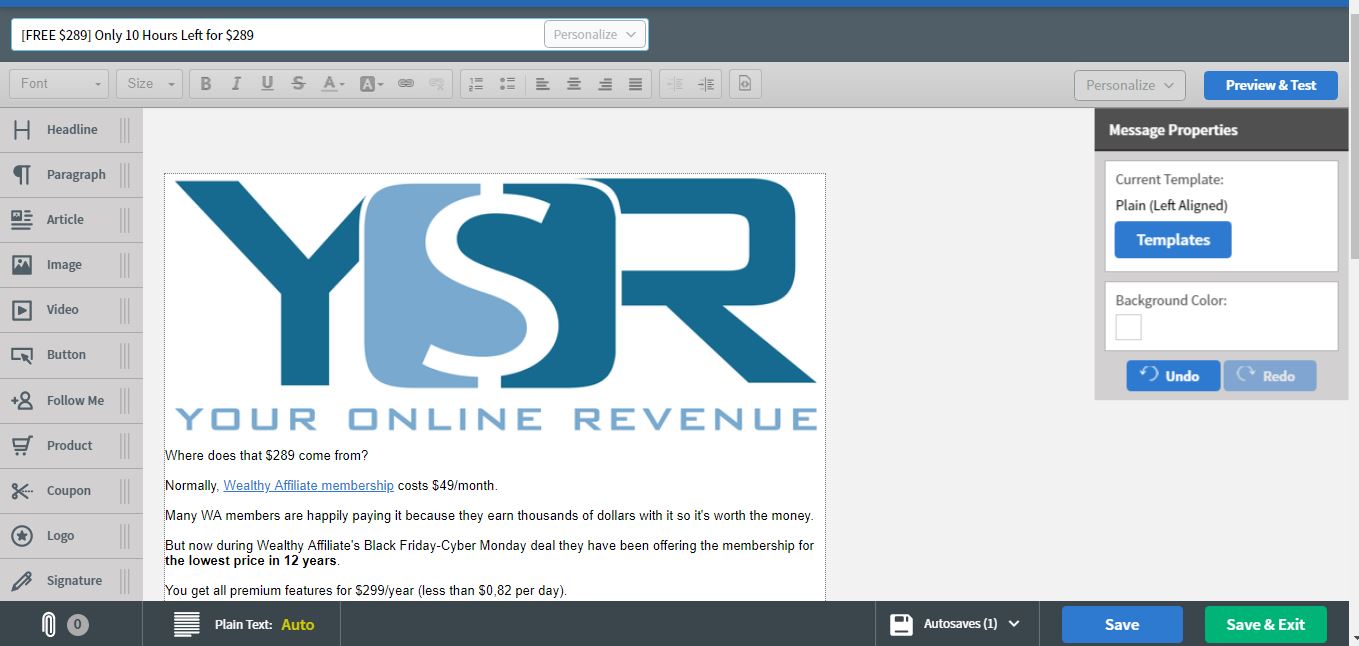Align text to the right
The height and width of the screenshot is (646, 1359).
tap(605, 84)
